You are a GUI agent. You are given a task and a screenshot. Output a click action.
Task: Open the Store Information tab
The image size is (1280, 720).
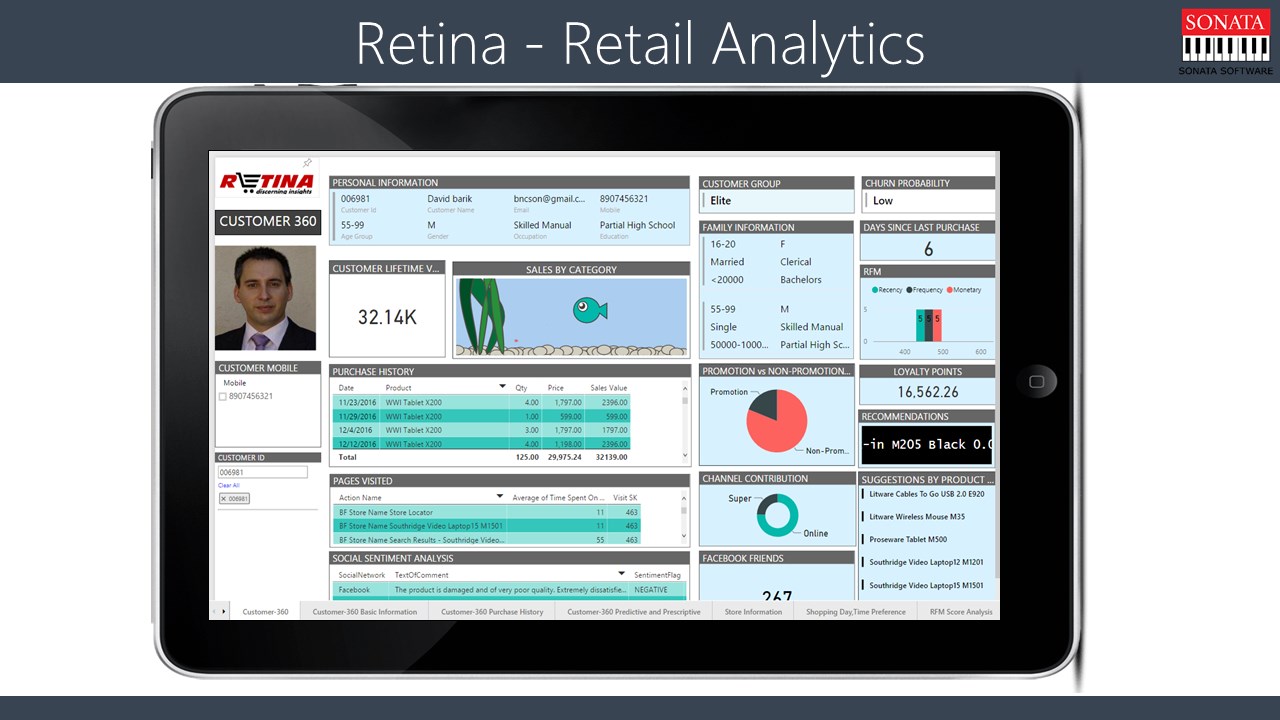tap(753, 611)
